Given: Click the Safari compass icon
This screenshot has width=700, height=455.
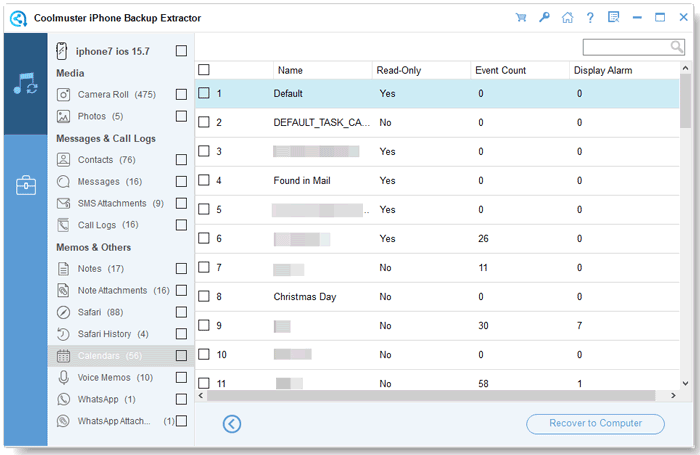Looking at the screenshot, I should [63, 312].
